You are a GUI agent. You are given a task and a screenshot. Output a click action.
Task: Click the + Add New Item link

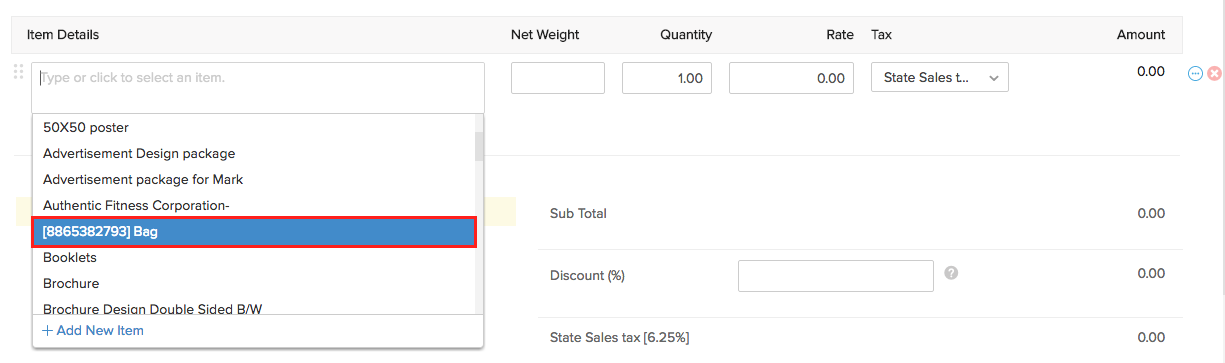93,331
